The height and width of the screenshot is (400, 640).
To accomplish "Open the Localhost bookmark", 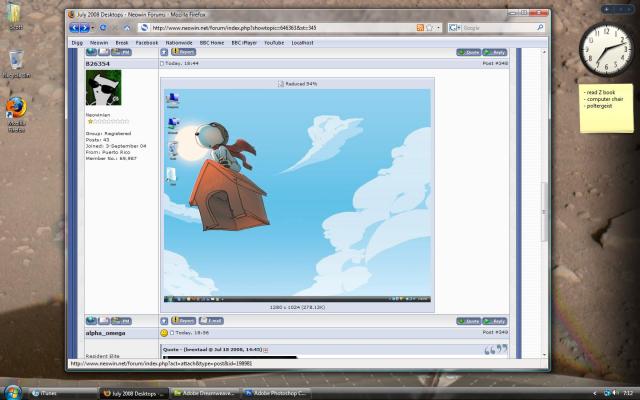I will [x=302, y=43].
